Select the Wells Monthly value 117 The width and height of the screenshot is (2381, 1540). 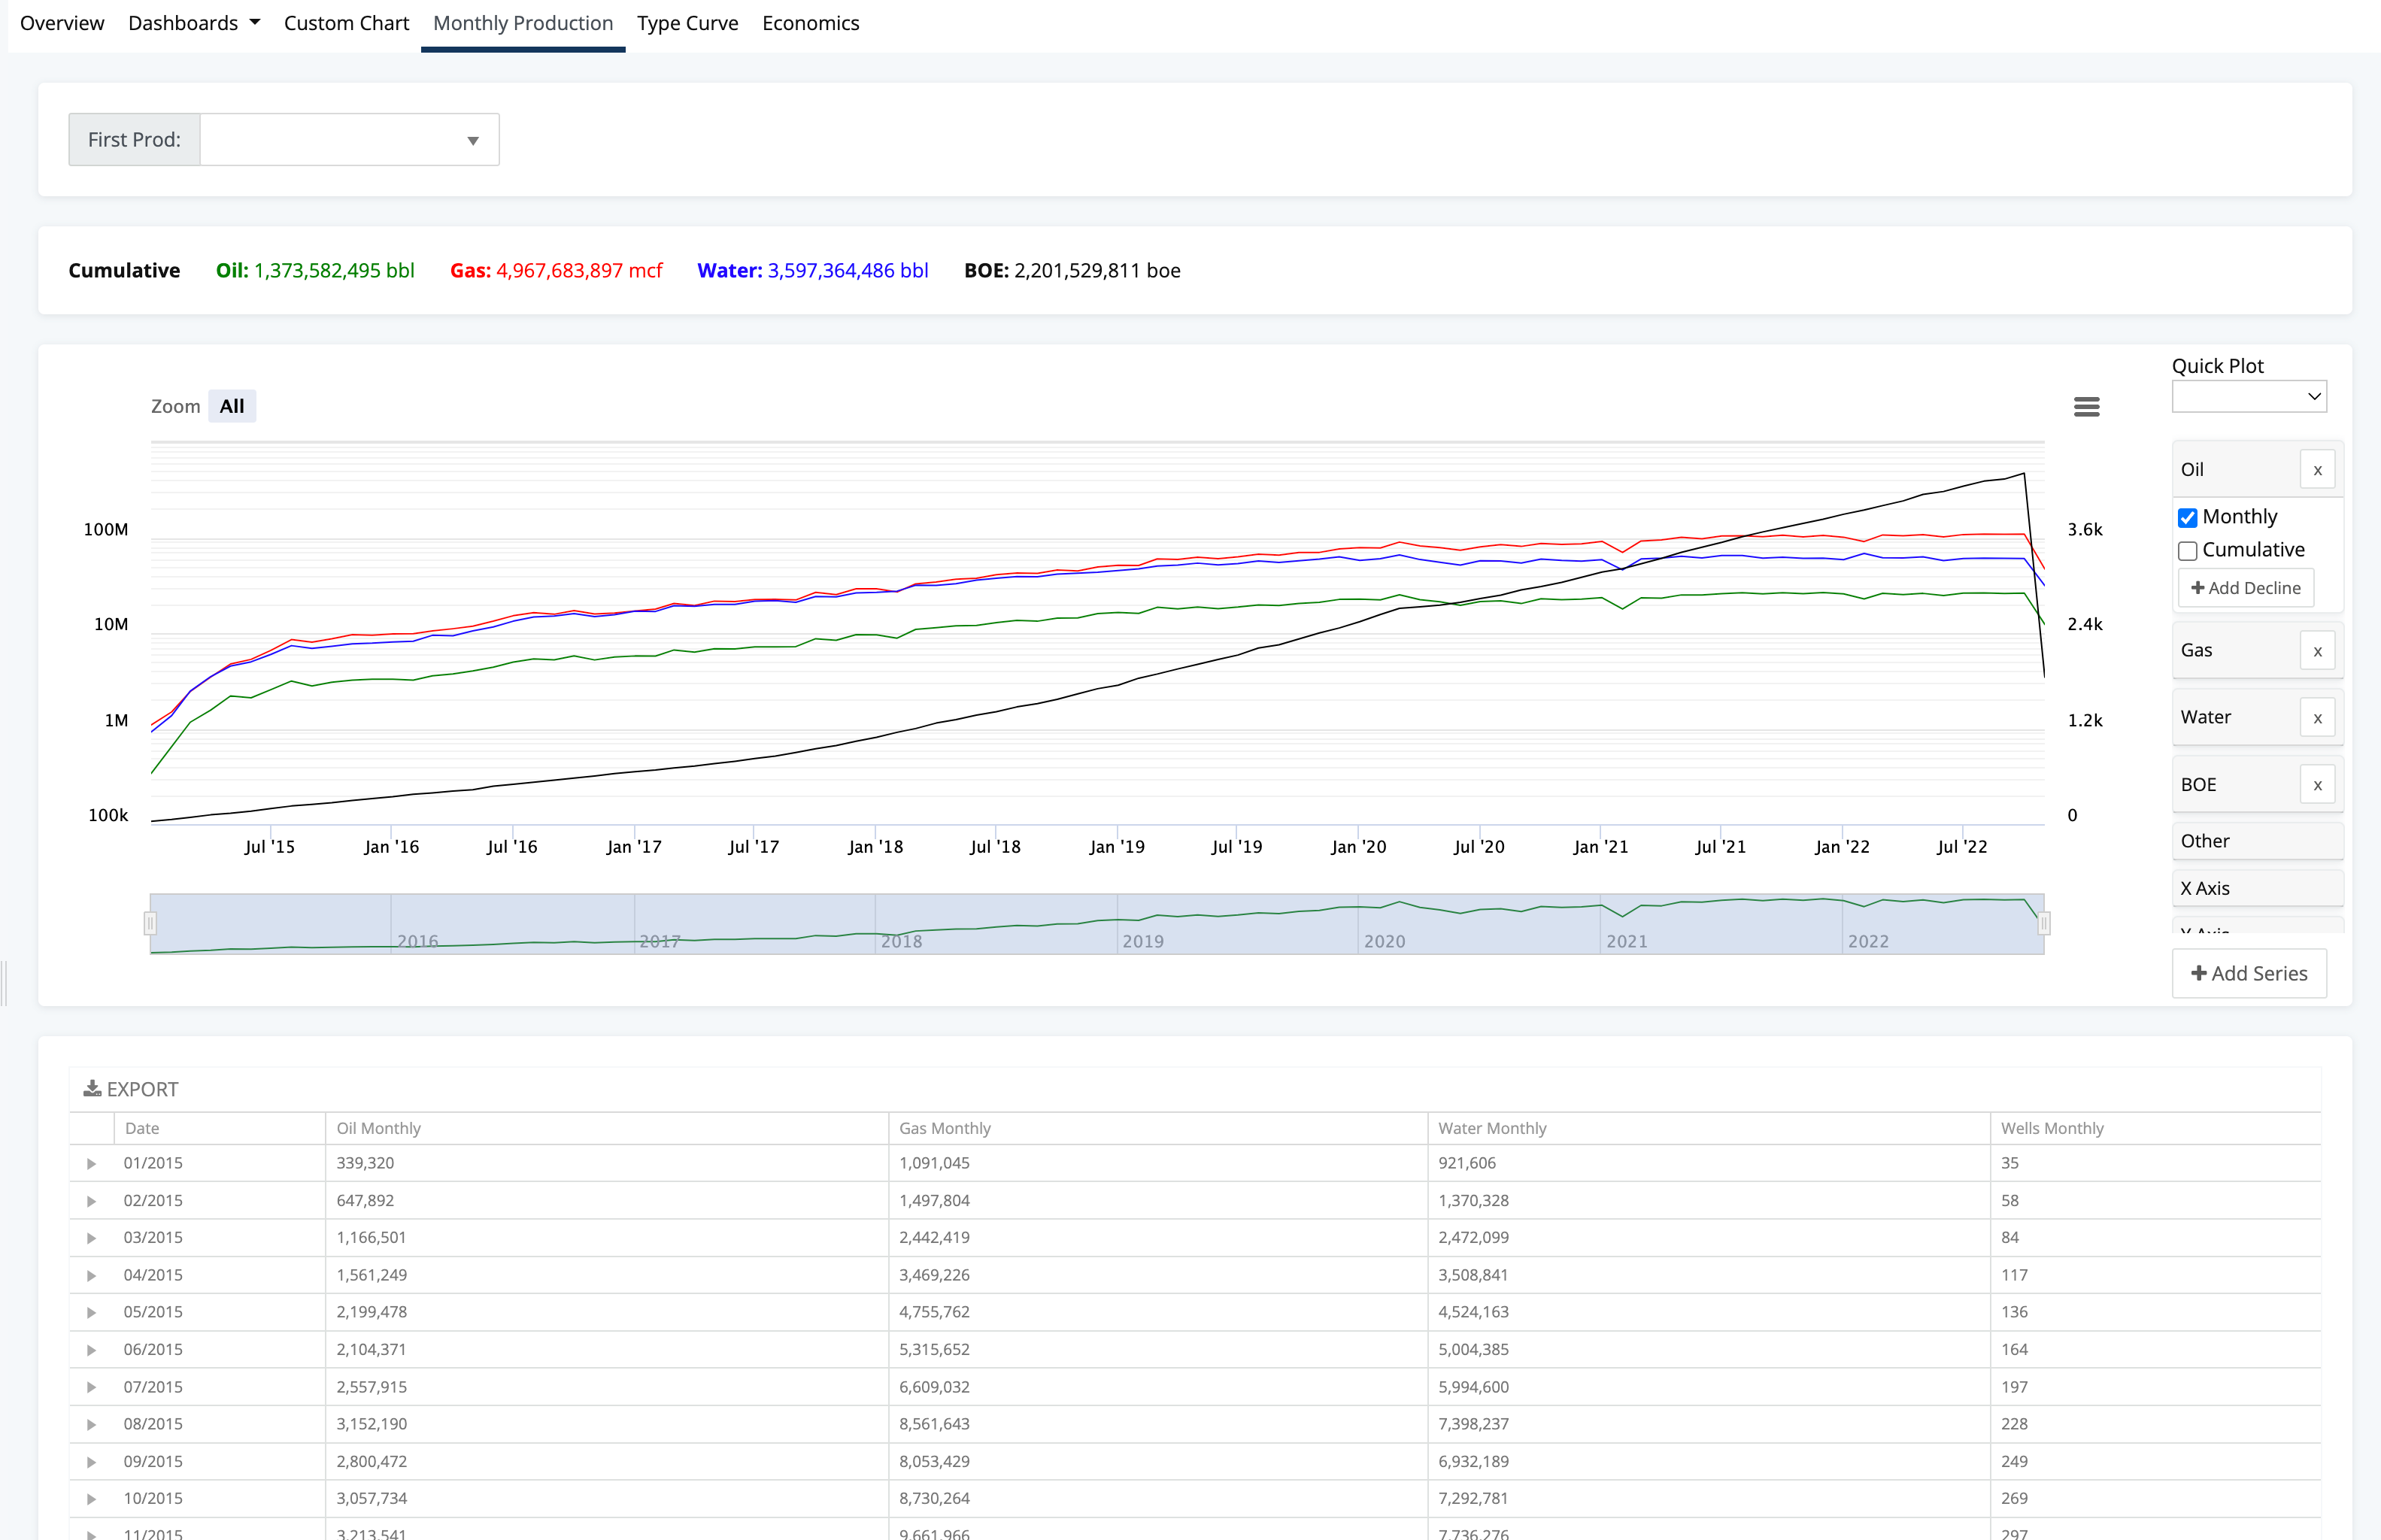(2014, 1275)
